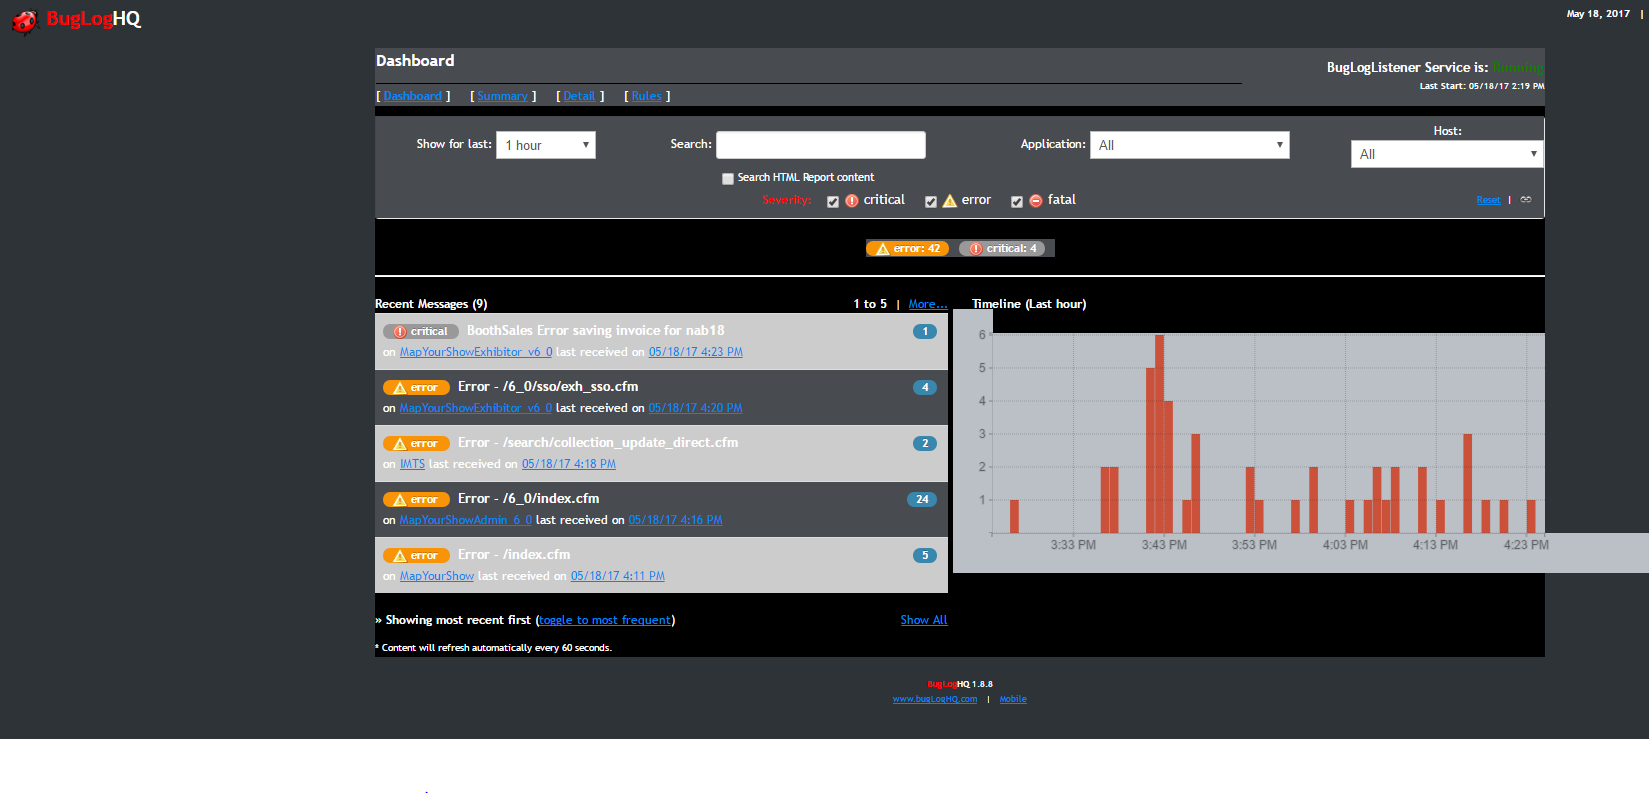The height and width of the screenshot is (793, 1649).
Task: Click 'Error - /6_0/sso/exh_sso.cfm' message title
Action: 548,387
